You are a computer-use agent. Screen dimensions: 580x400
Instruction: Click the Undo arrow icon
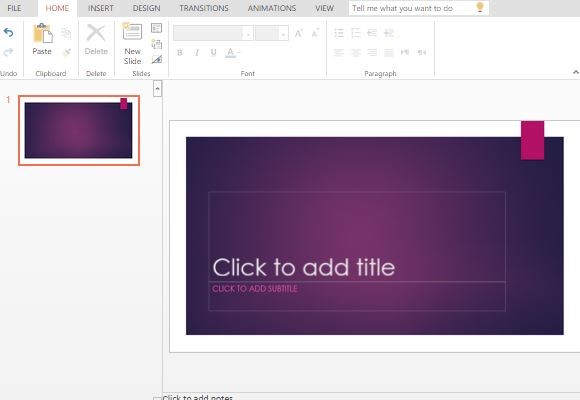pos(8,33)
